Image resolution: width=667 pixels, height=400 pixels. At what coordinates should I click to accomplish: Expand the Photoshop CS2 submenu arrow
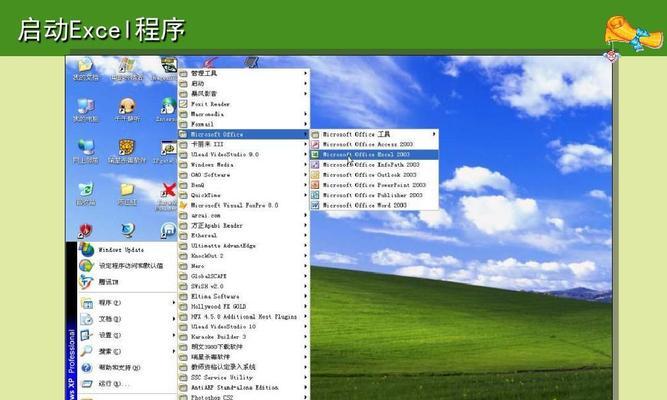(305, 397)
